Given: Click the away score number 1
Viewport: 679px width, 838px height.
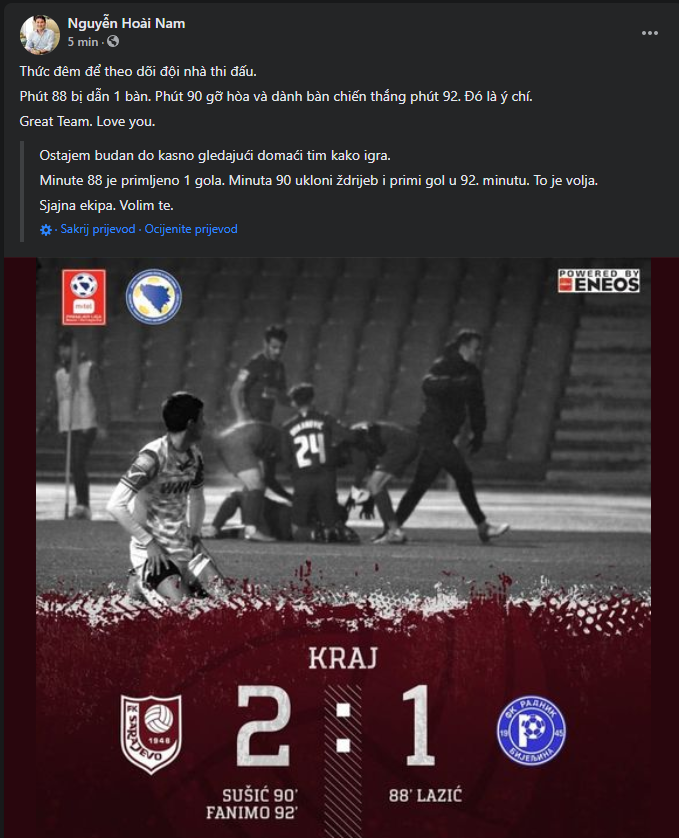Looking at the screenshot, I should pos(419,725).
